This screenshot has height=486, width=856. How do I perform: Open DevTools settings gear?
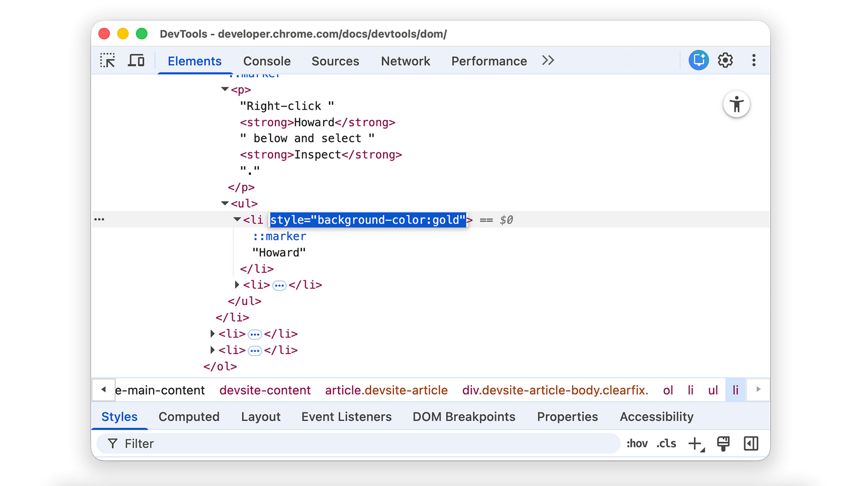click(725, 60)
